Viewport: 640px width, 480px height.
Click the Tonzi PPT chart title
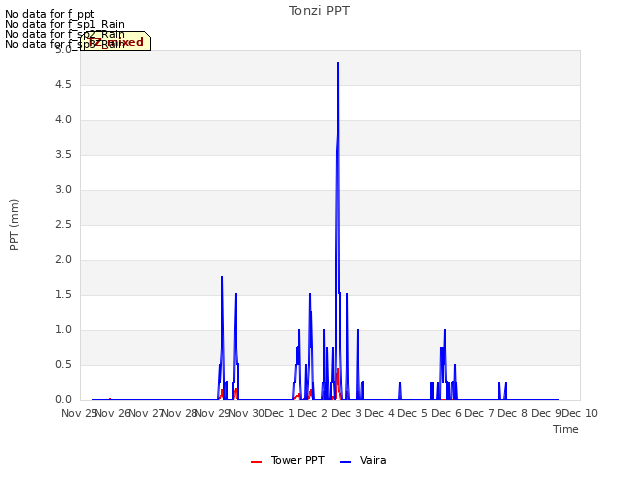tap(319, 11)
